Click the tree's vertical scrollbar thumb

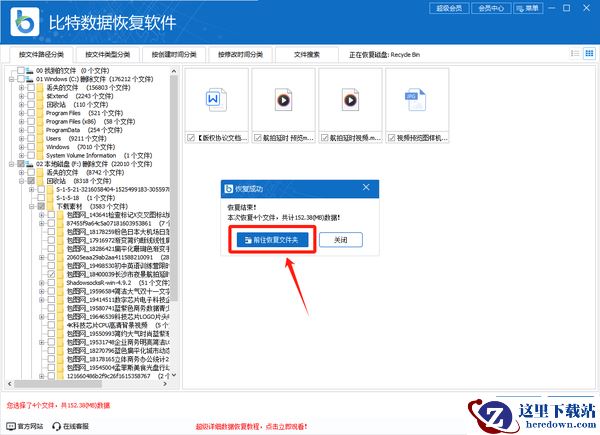pyautogui.click(x=174, y=188)
